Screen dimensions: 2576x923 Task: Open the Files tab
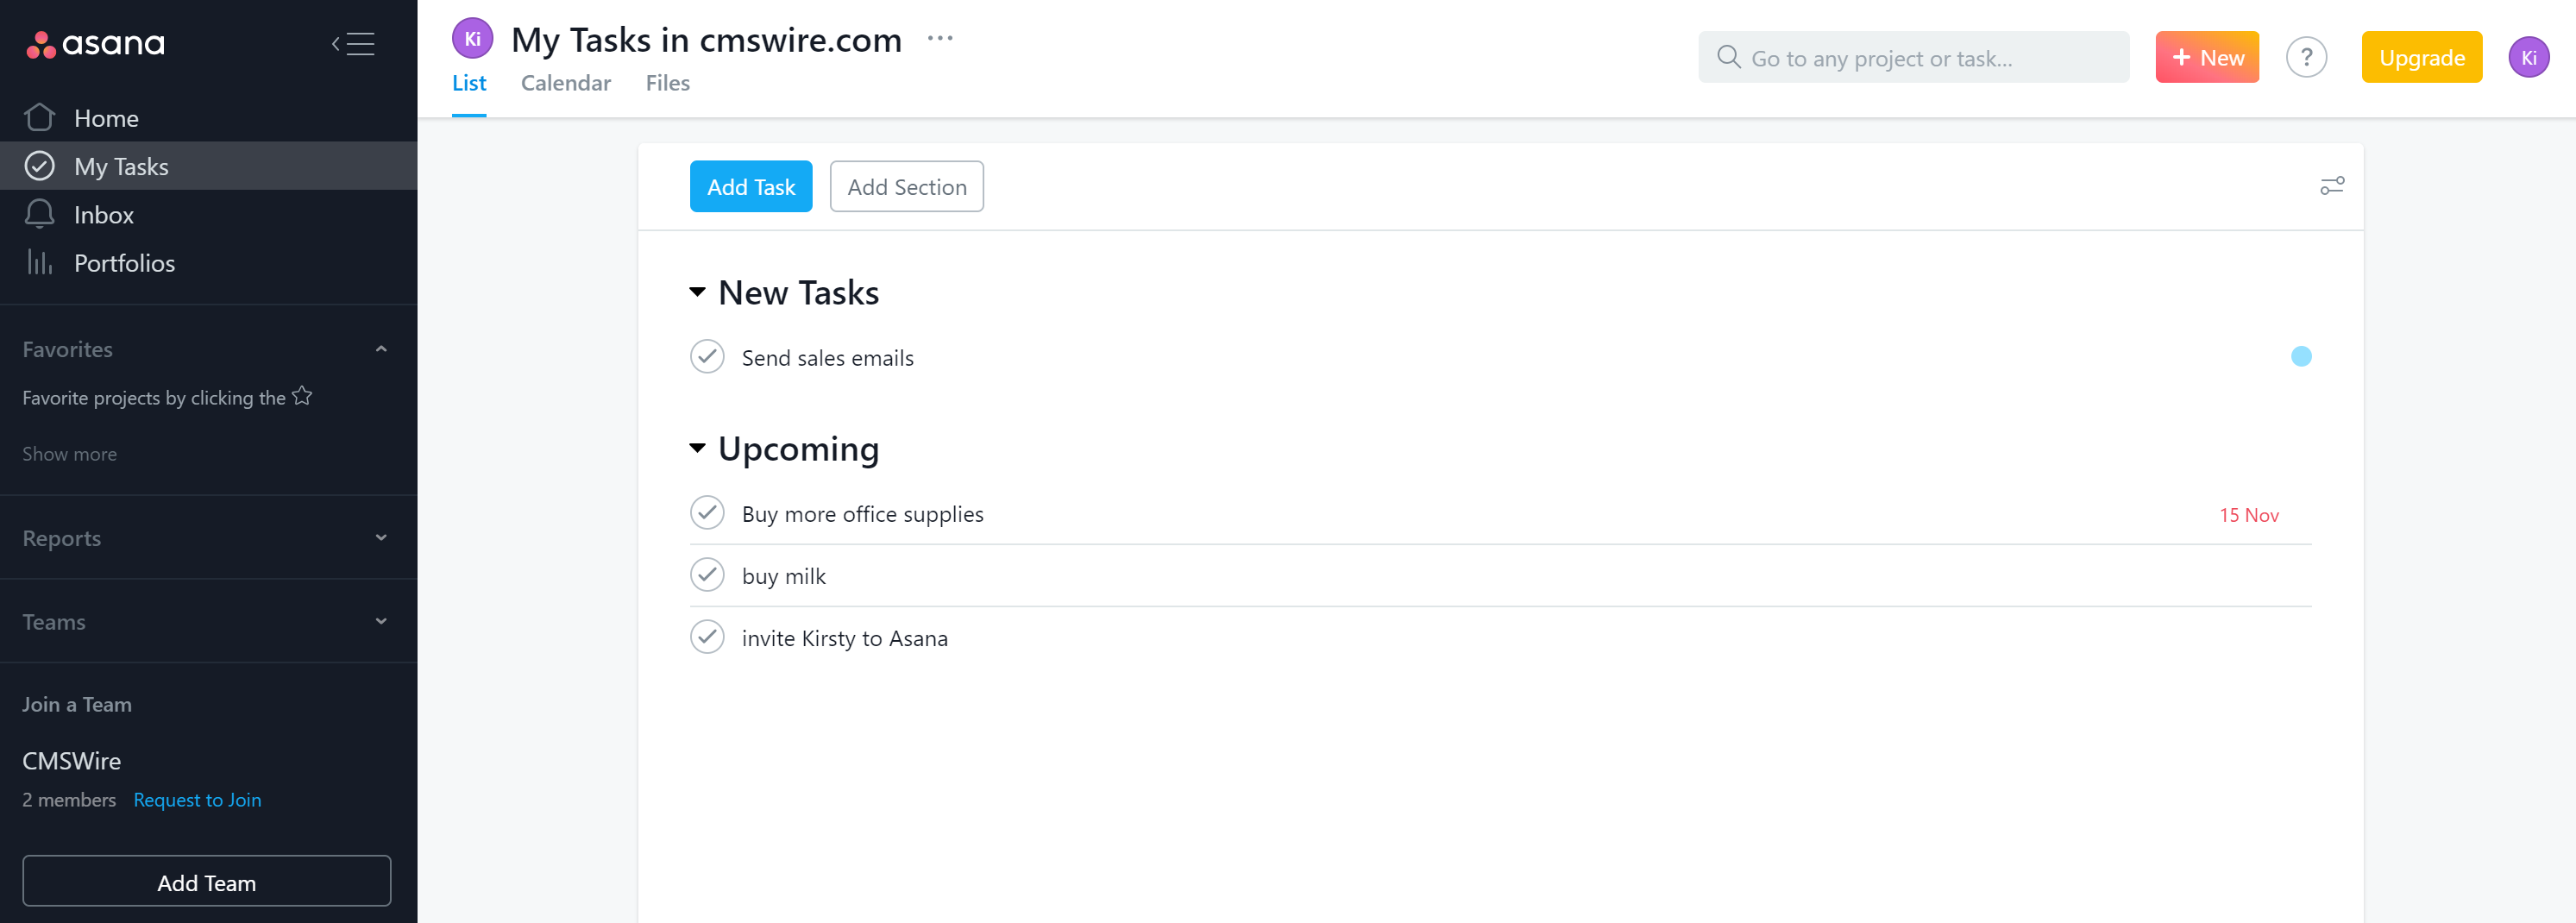coord(667,83)
